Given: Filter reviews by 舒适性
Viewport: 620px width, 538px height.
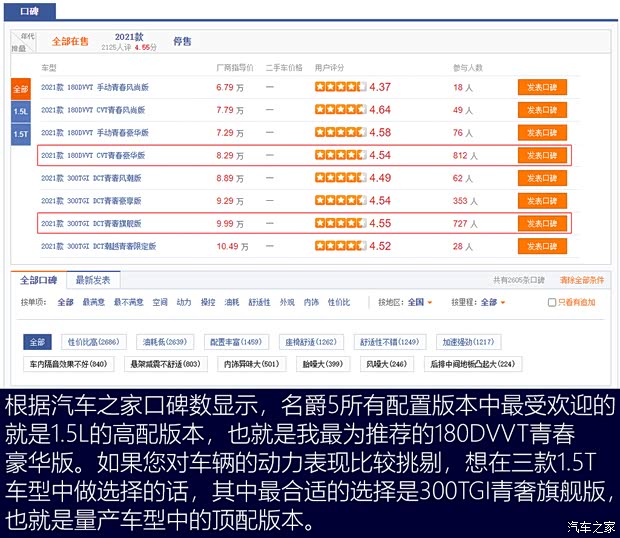Looking at the screenshot, I should coord(259,302).
